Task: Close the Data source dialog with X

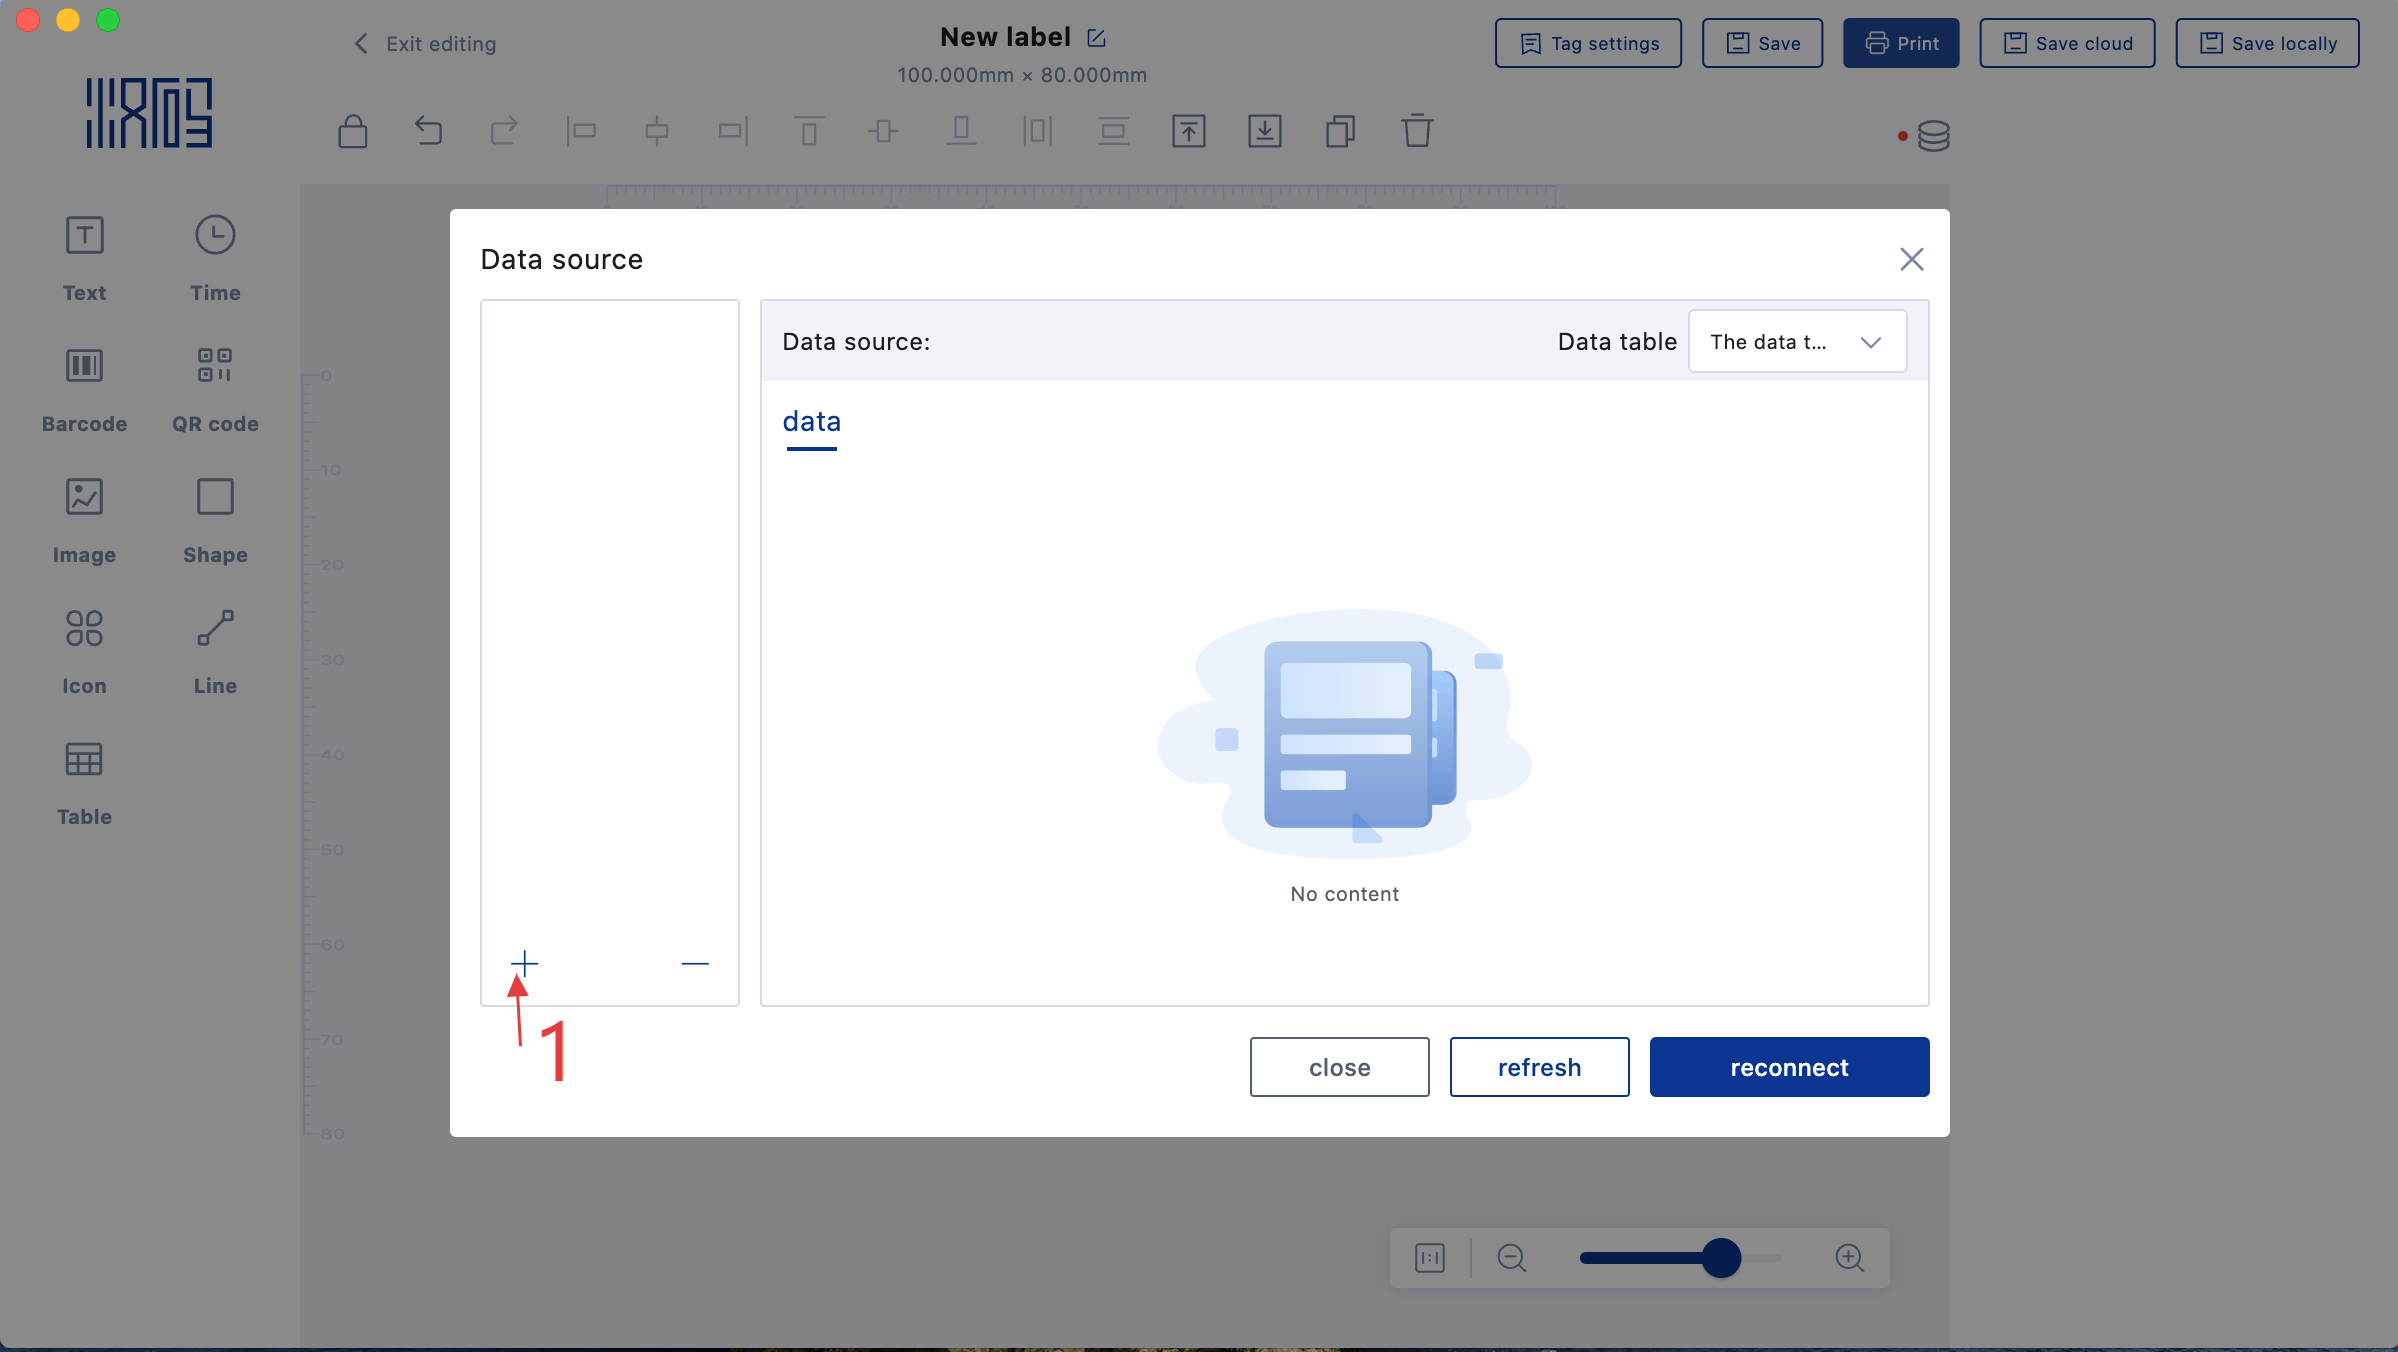Action: pos(1911,259)
